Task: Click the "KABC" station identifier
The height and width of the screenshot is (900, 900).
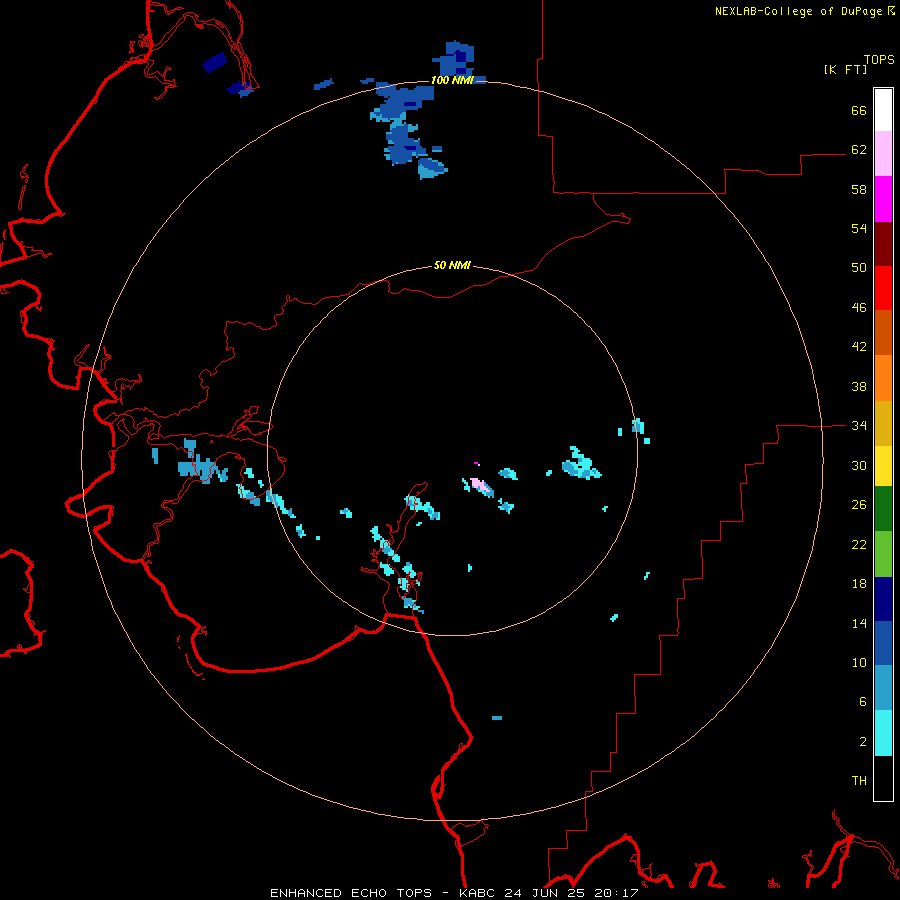Action: coord(479,893)
